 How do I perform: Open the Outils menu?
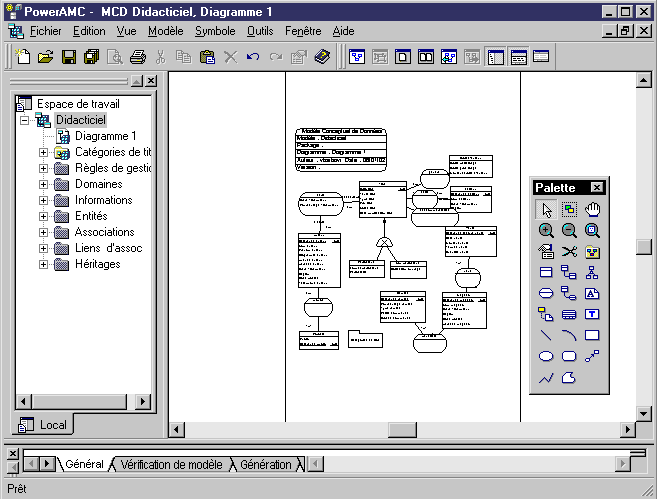pos(260,31)
